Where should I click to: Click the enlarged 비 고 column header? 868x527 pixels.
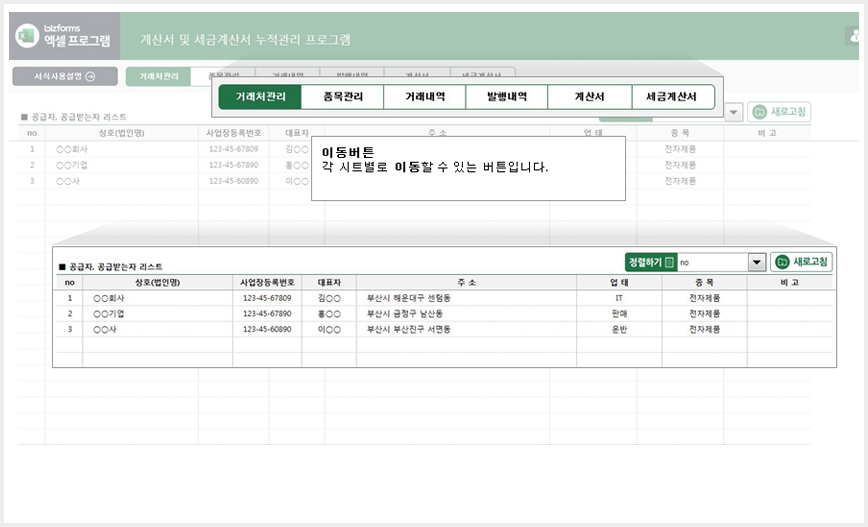789,282
